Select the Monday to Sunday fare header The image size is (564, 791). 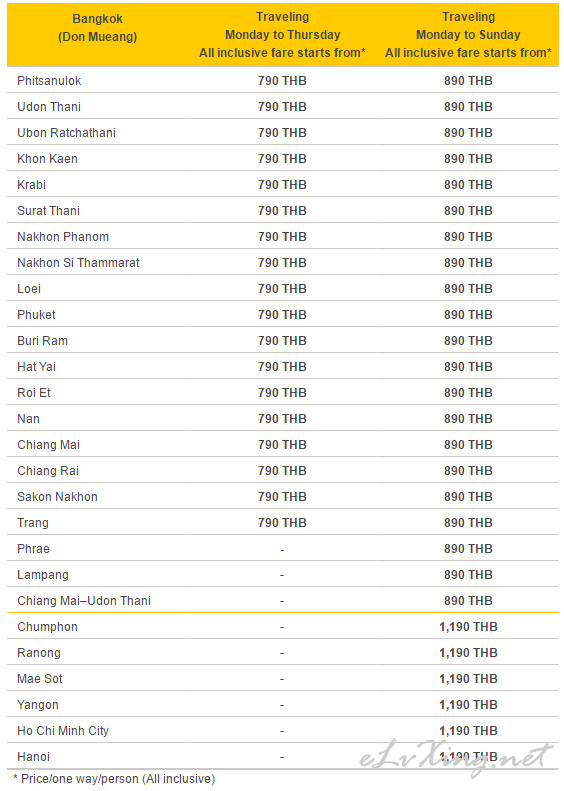pyautogui.click(x=469, y=35)
